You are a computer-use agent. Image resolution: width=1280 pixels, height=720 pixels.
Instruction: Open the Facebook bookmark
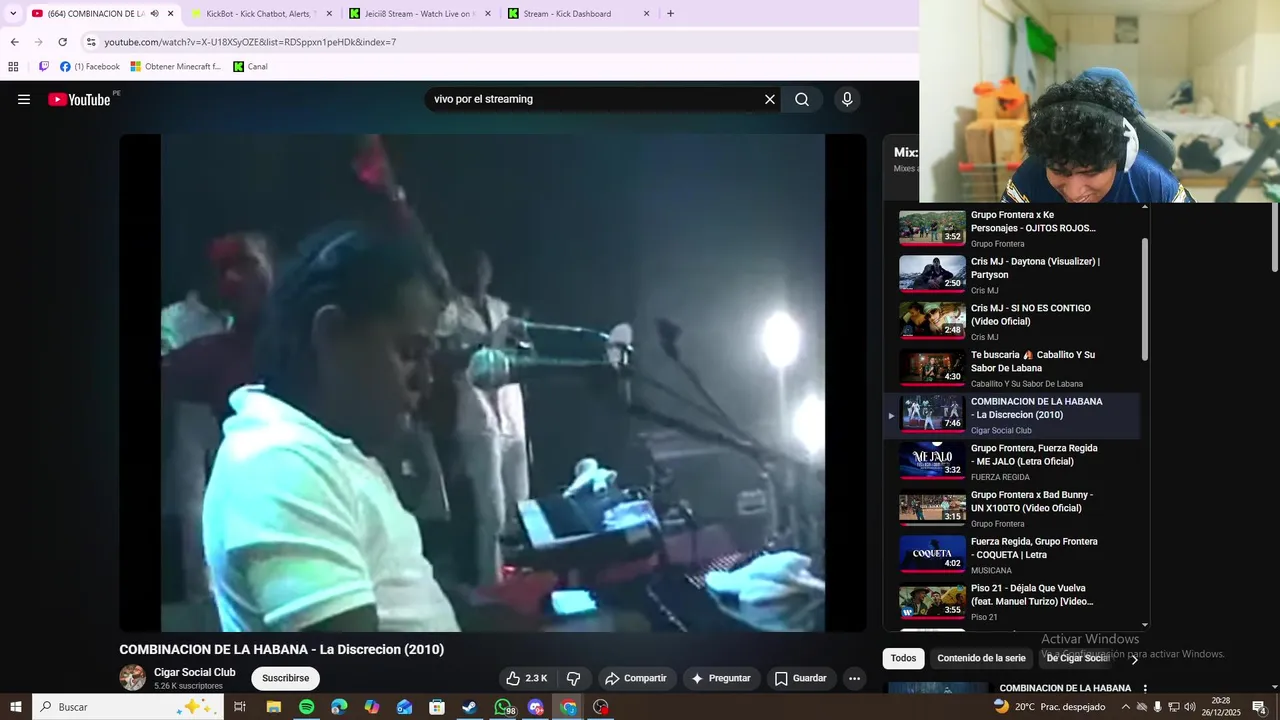click(x=90, y=67)
